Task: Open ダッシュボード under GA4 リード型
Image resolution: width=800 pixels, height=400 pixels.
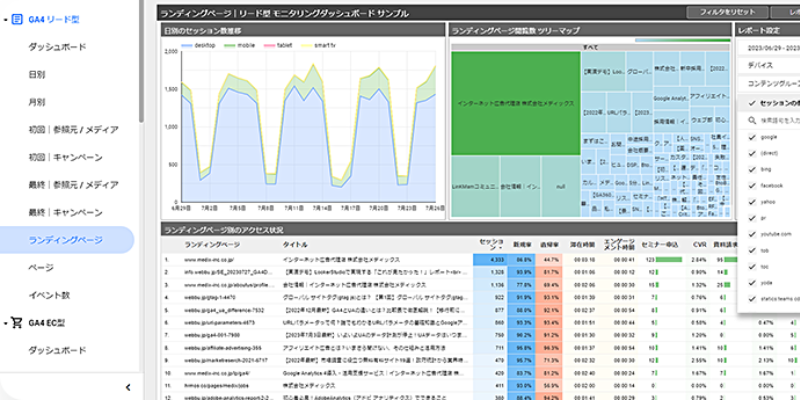Action: (x=57, y=47)
